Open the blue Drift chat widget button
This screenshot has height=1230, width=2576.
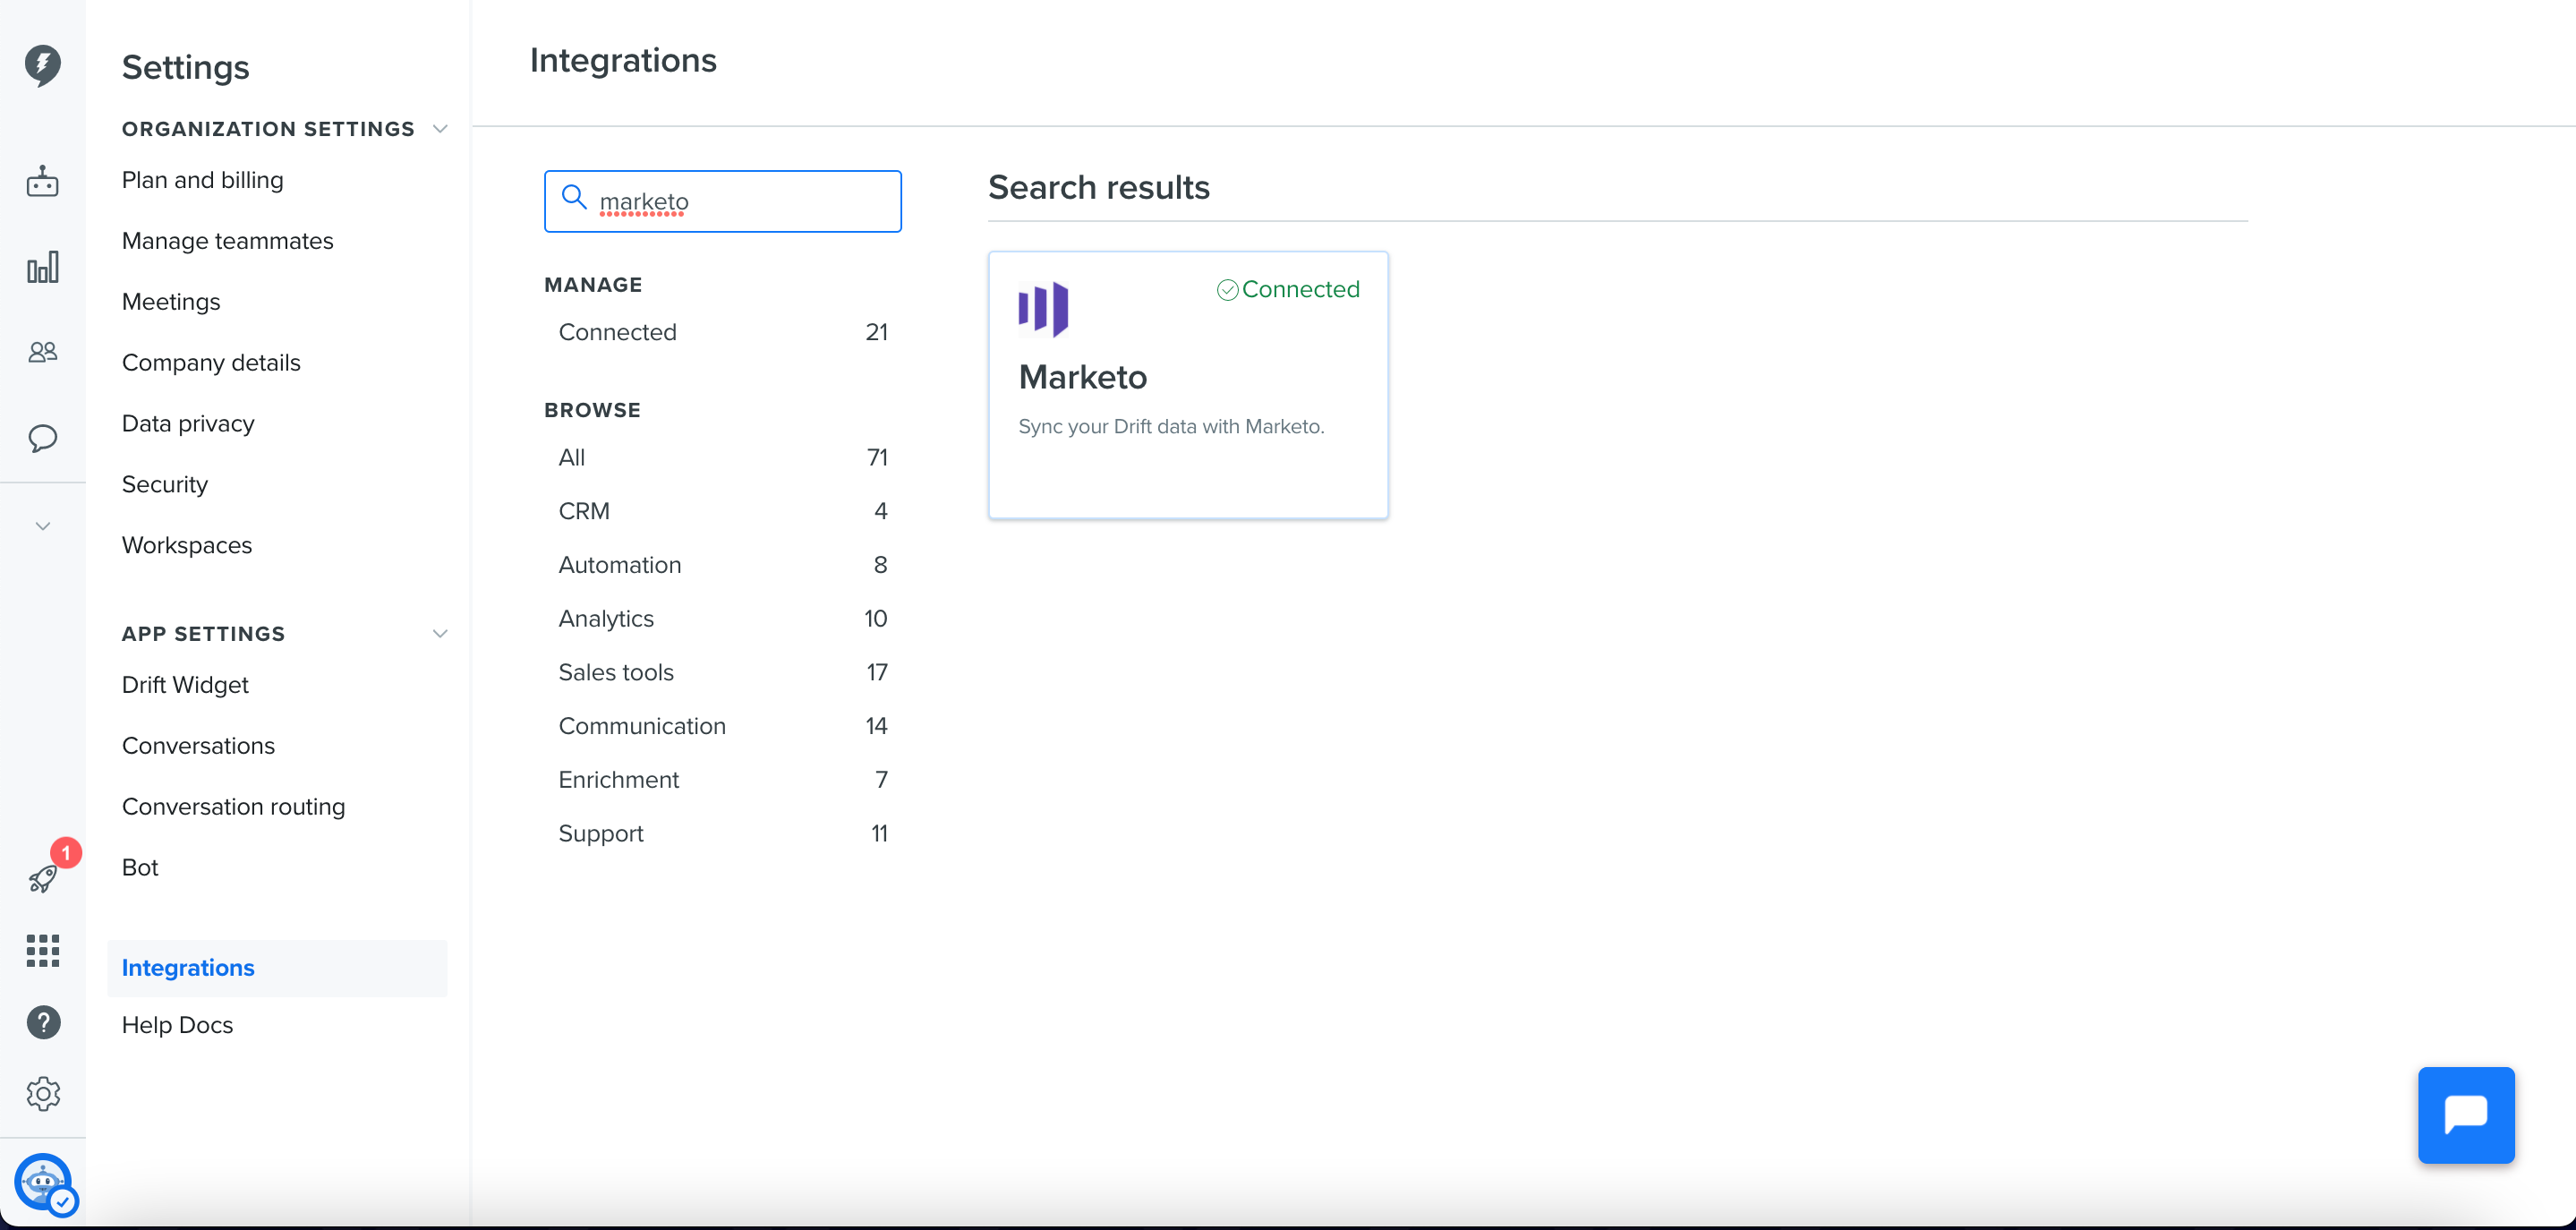(2466, 1115)
